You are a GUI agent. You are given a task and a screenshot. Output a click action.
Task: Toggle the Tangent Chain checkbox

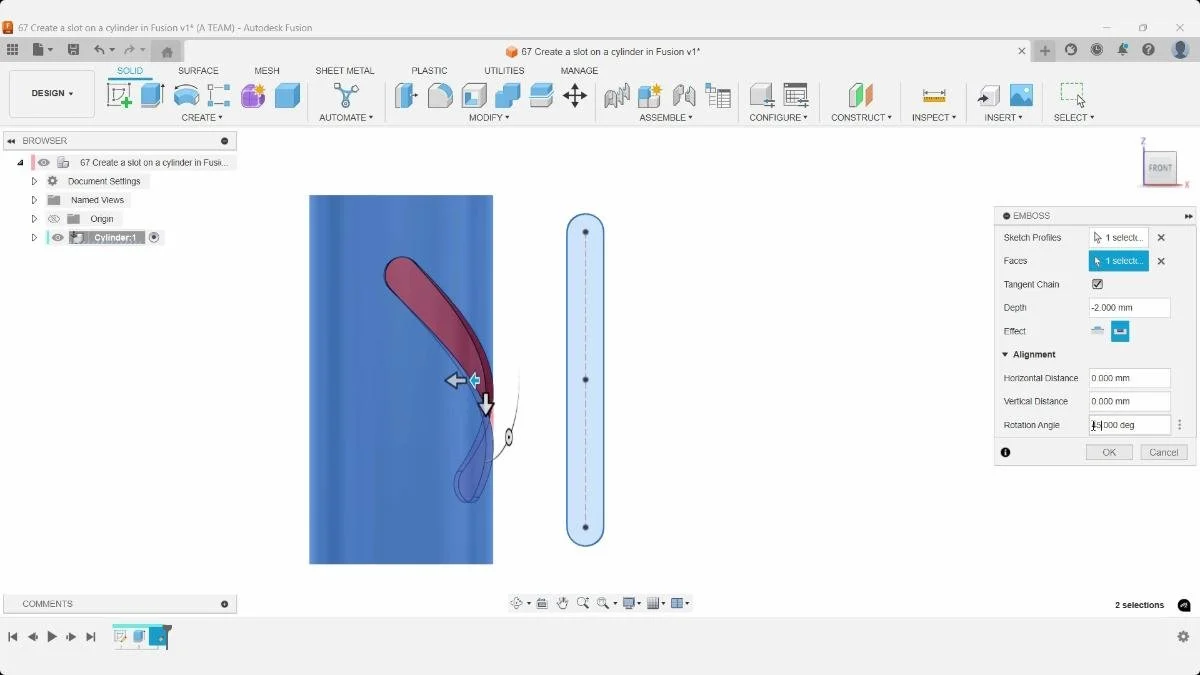[x=1097, y=284]
